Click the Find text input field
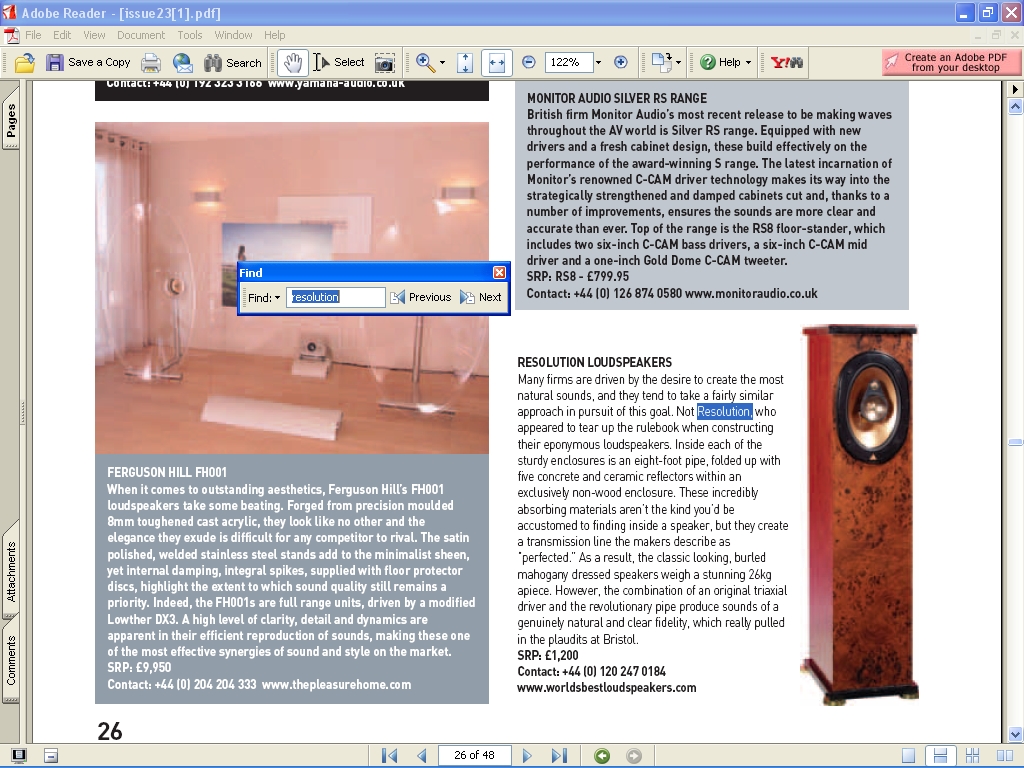 pyautogui.click(x=335, y=297)
